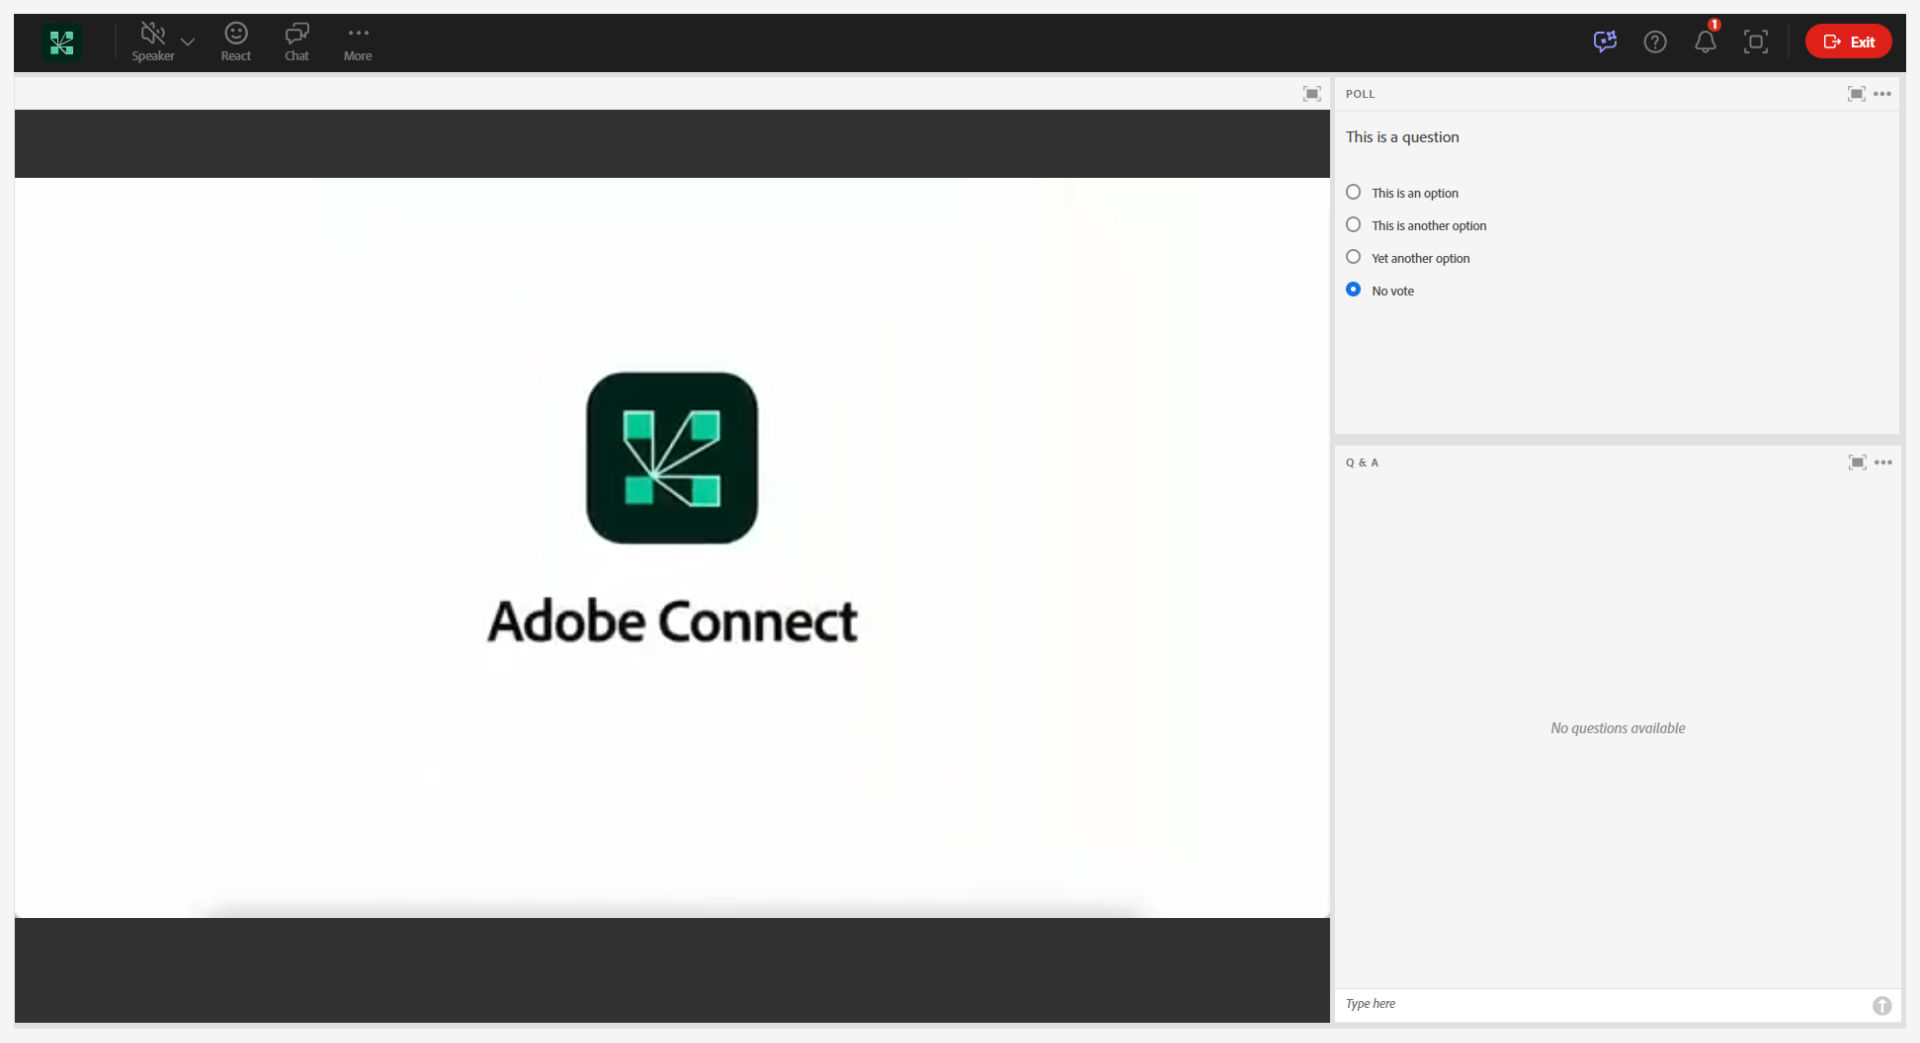This screenshot has height=1043, width=1920.
Task: Click the Adobe Connect logo in the top bar
Action: point(62,42)
